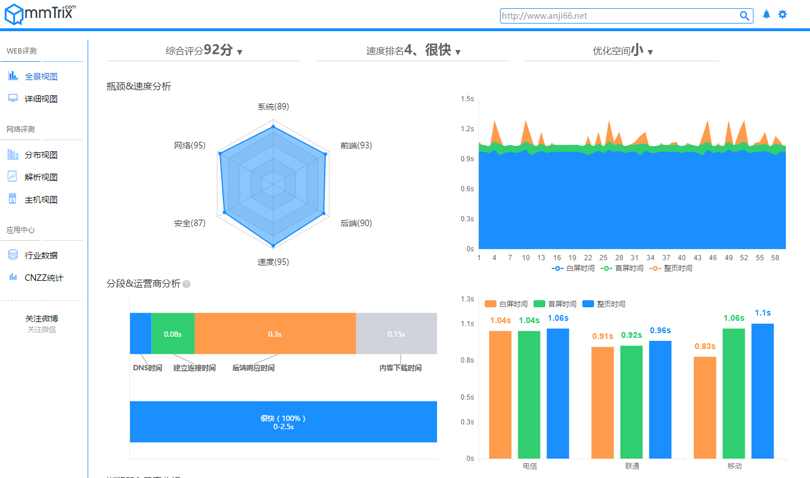This screenshot has height=478, width=810.
Task: Click the 网络(95) radar label
Action: click(190, 145)
